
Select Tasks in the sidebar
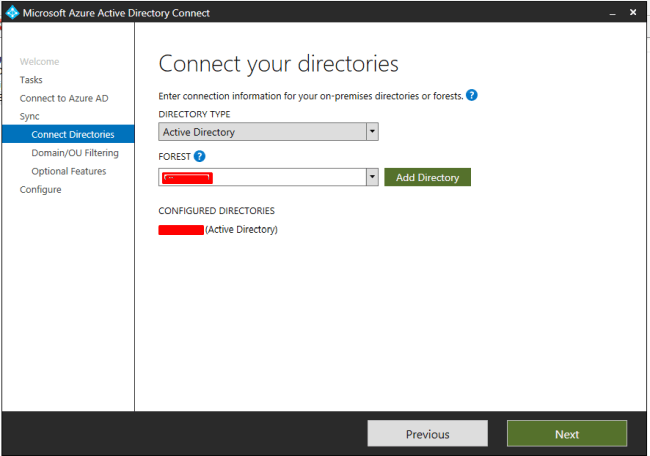pos(31,80)
